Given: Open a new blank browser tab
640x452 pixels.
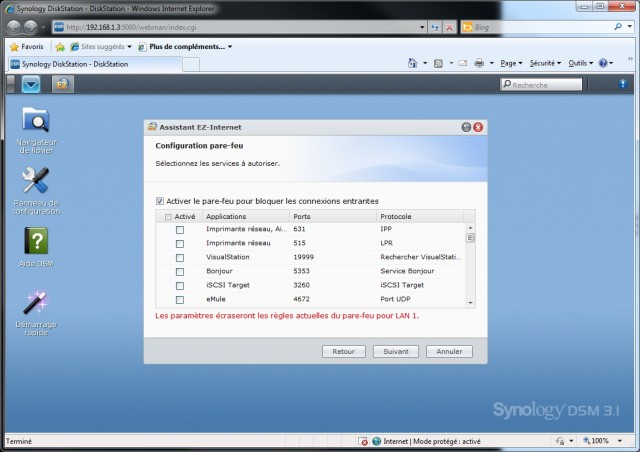Looking at the screenshot, I should coord(191,65).
